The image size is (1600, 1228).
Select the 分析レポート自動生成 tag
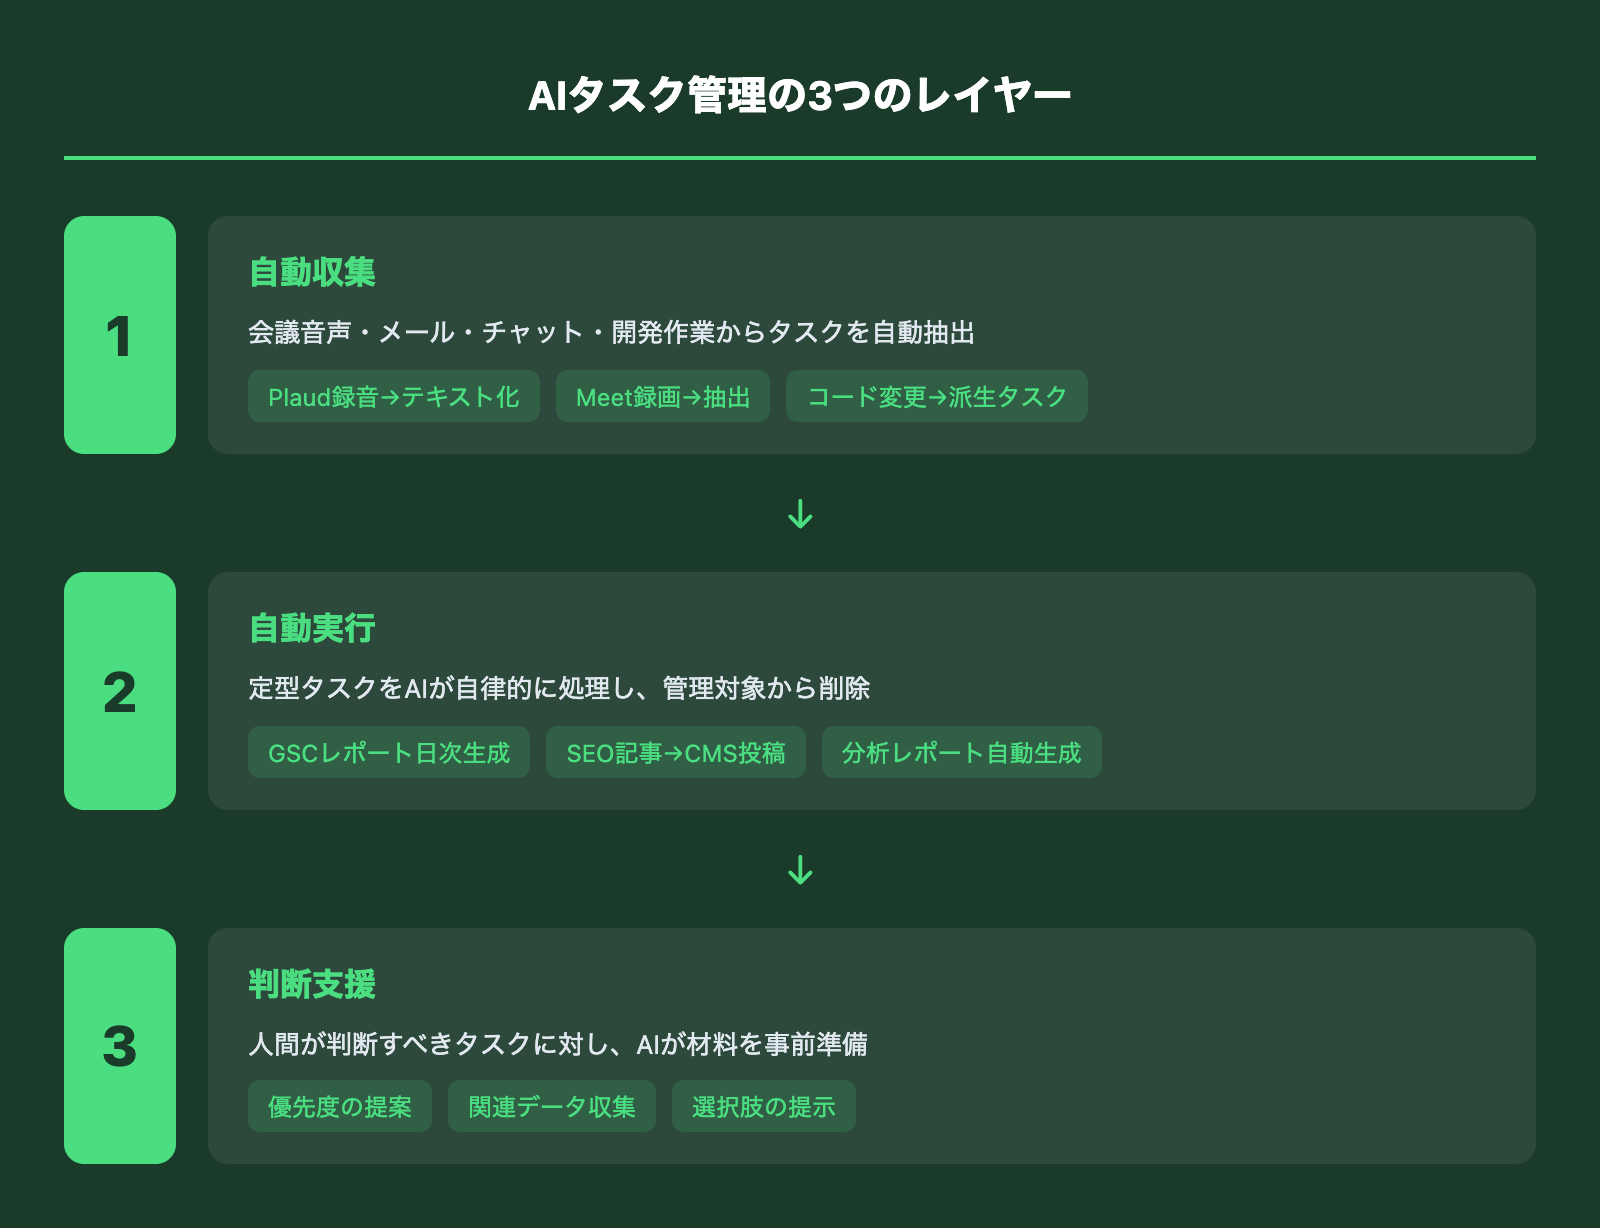962,753
